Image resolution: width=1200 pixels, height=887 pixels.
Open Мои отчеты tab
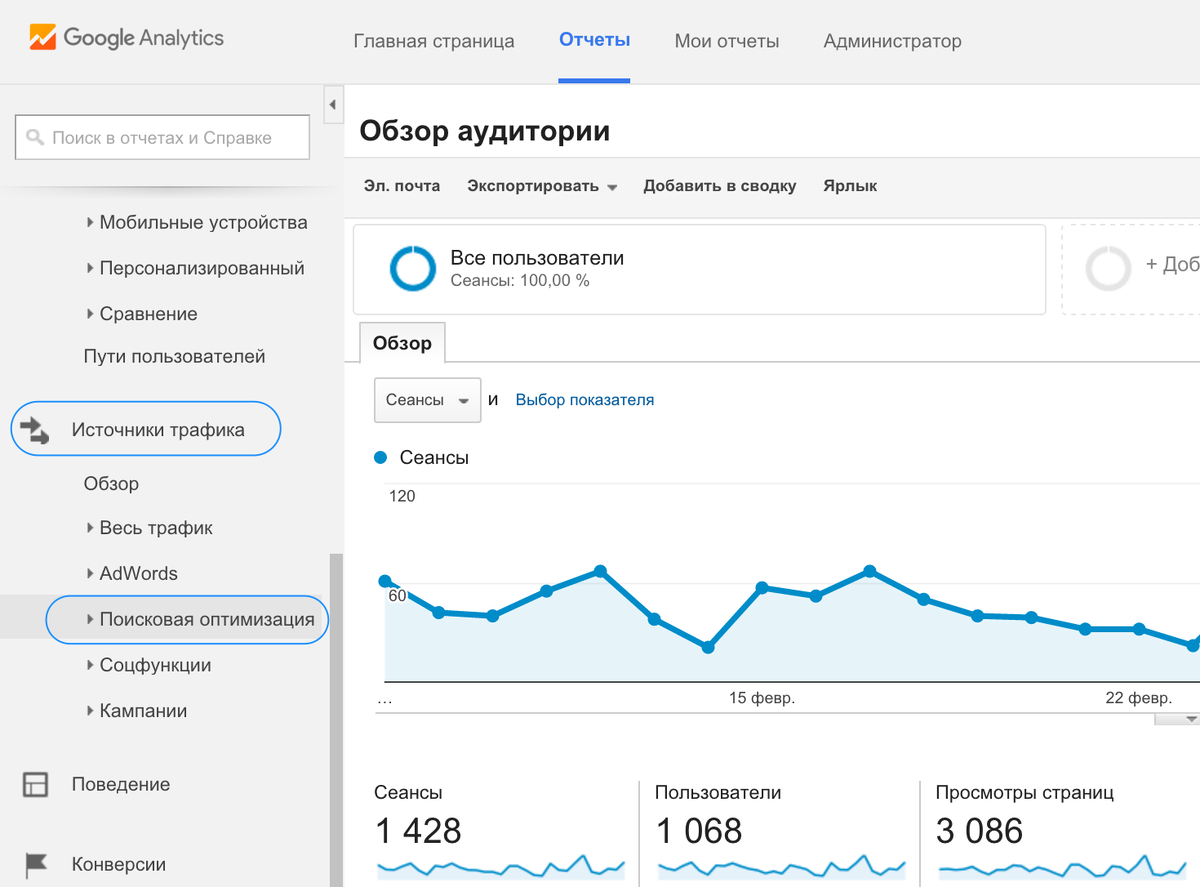tap(727, 41)
